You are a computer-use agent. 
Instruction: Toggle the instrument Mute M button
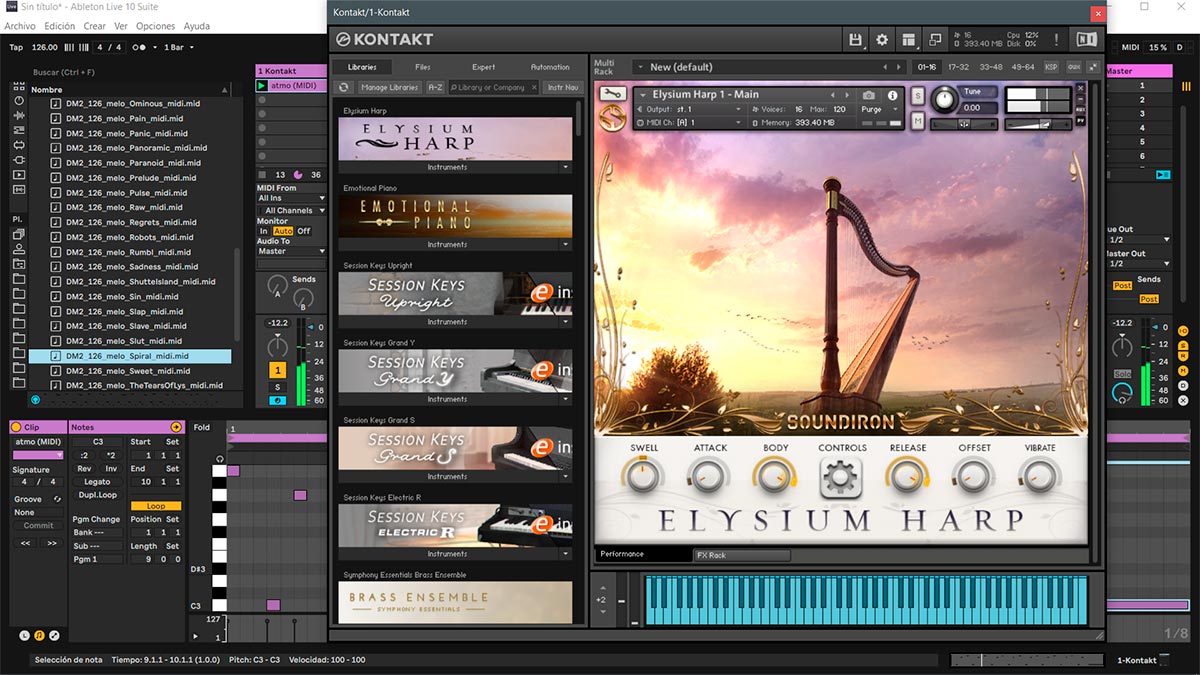[918, 121]
